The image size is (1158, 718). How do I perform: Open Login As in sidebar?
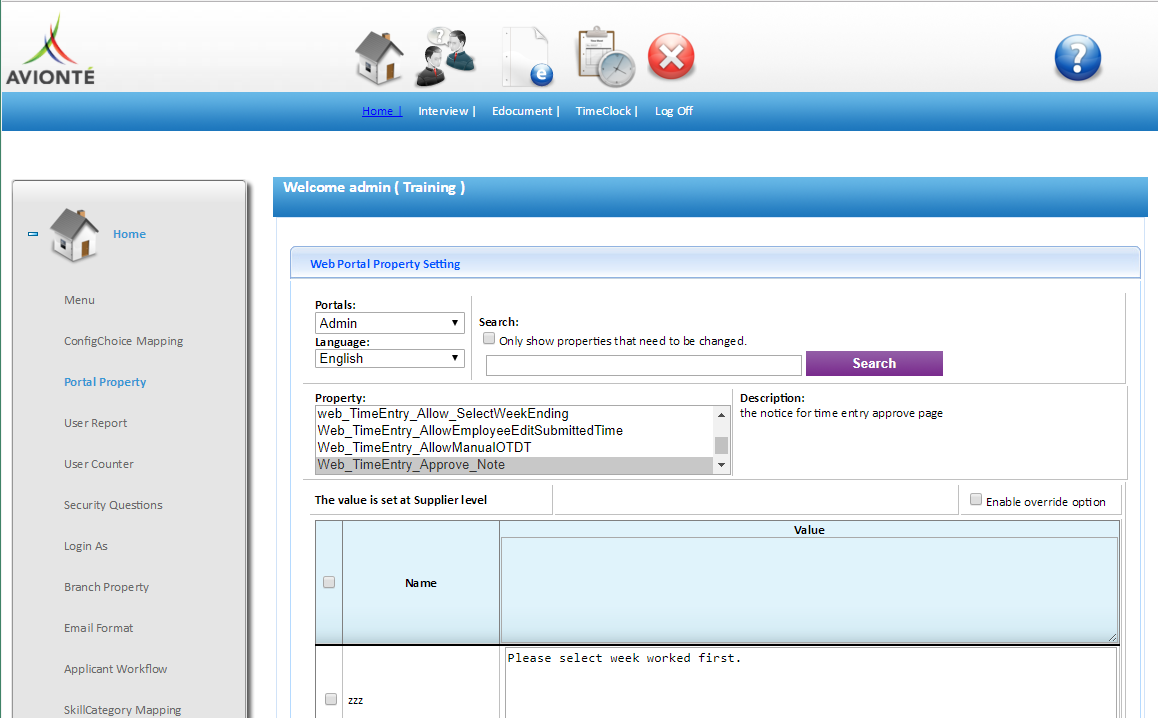pyautogui.click(x=86, y=546)
